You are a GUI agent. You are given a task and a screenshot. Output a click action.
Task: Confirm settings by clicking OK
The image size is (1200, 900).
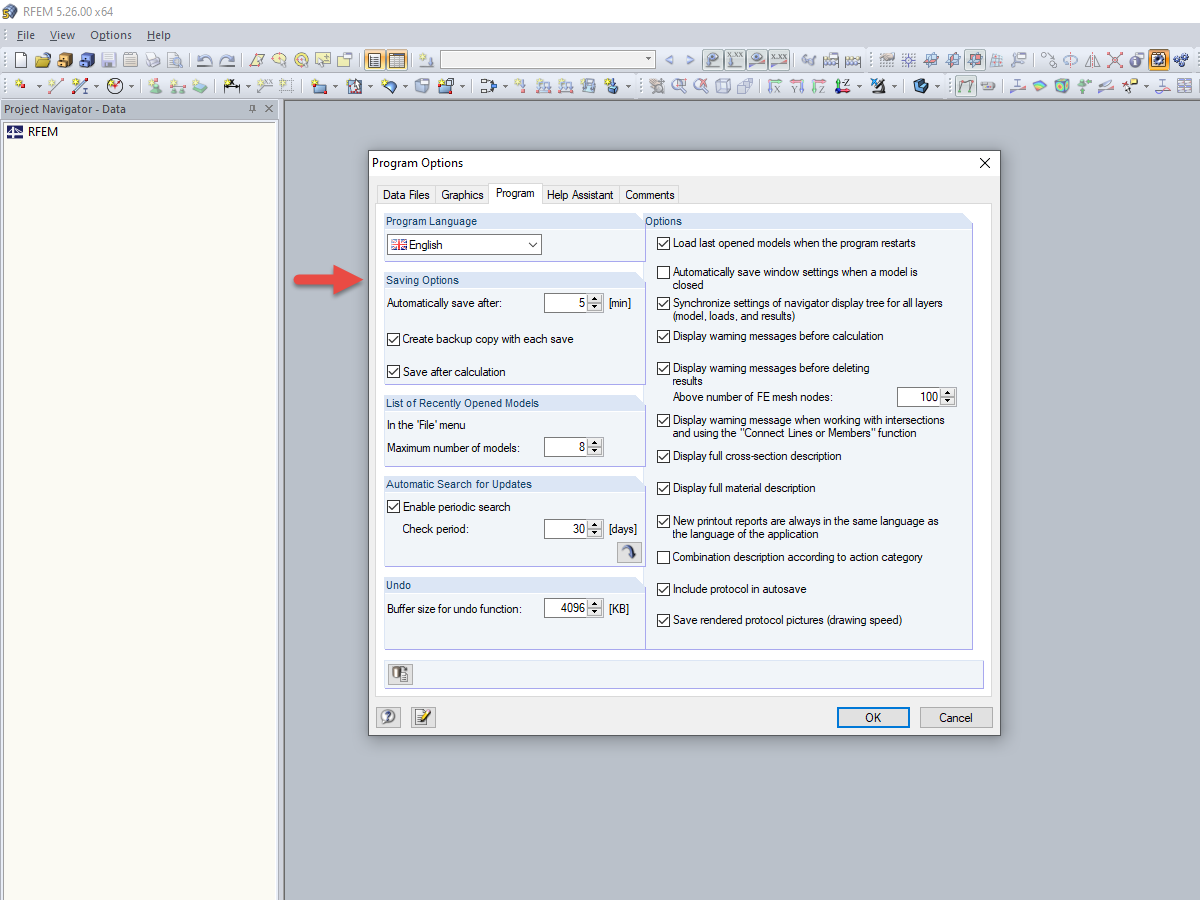click(x=872, y=717)
